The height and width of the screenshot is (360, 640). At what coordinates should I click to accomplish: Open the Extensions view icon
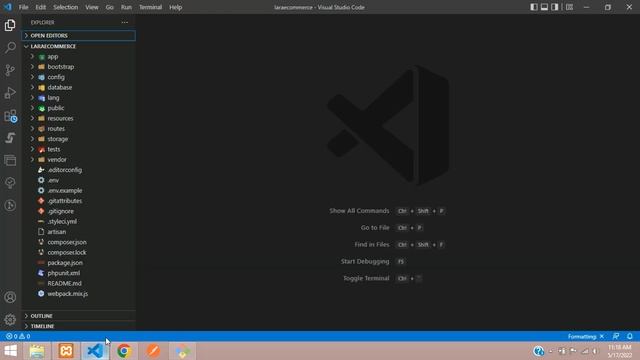(x=10, y=116)
